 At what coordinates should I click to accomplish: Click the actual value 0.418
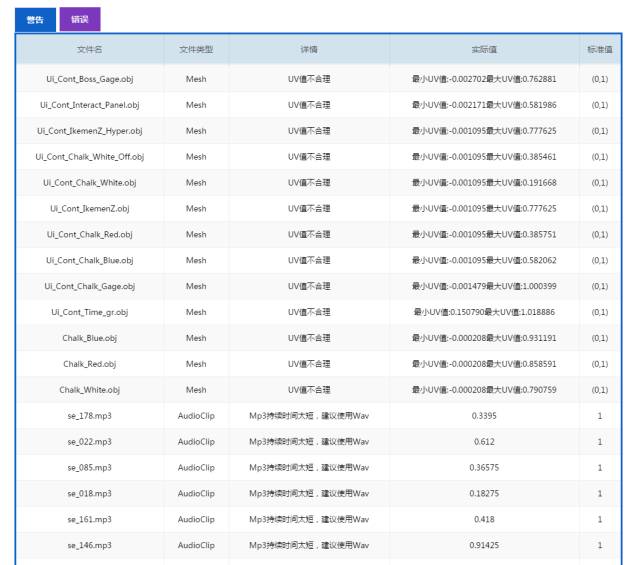tap(484, 520)
